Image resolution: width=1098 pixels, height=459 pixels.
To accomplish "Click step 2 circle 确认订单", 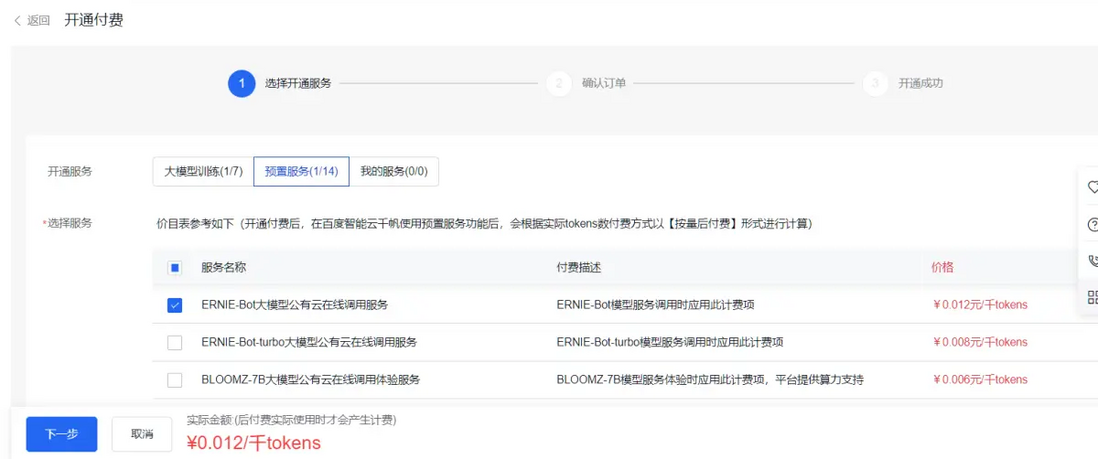I will pos(559,83).
